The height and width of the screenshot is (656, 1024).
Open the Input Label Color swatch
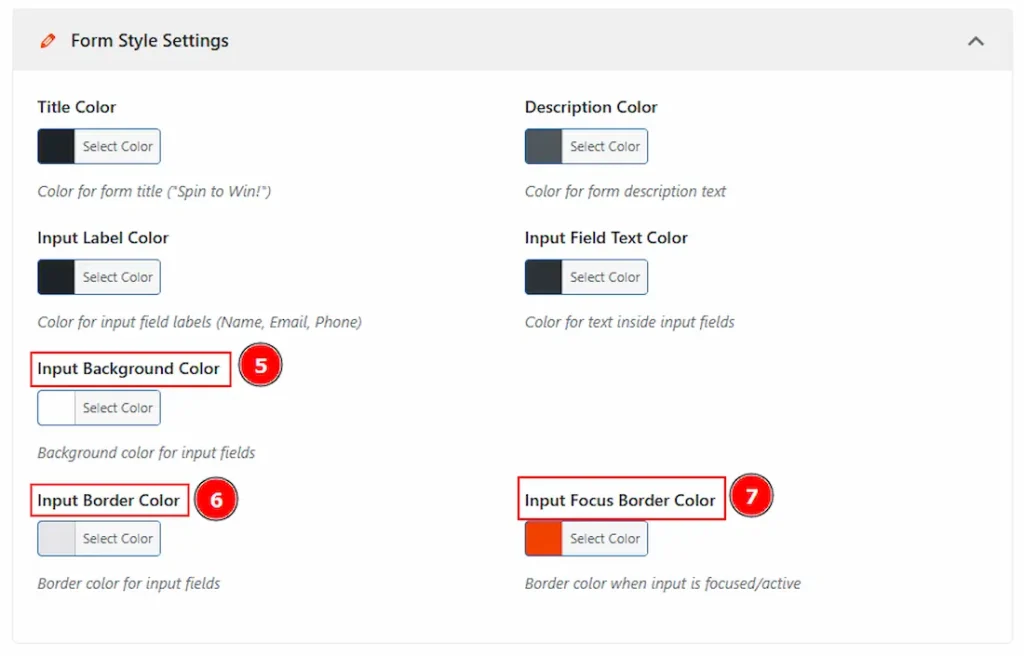click(x=55, y=277)
